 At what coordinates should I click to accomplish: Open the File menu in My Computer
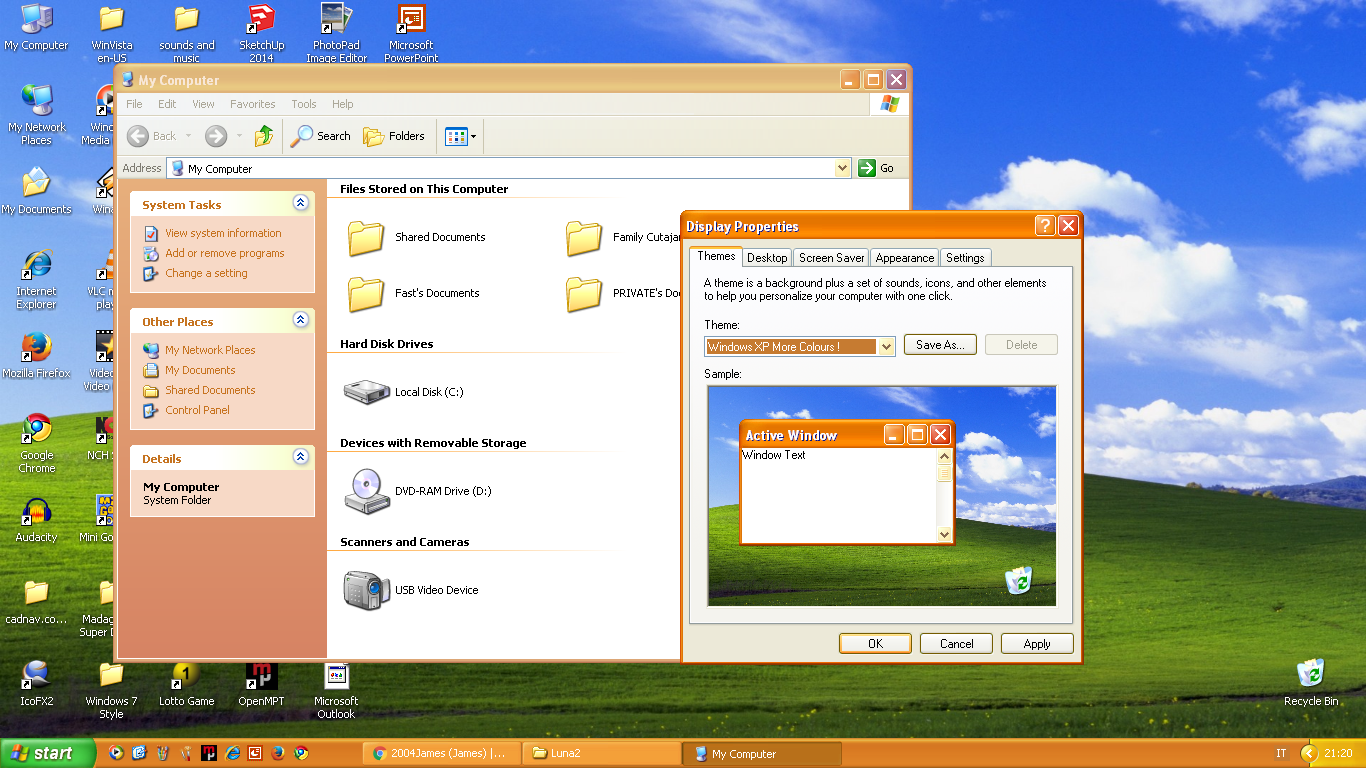pos(134,104)
